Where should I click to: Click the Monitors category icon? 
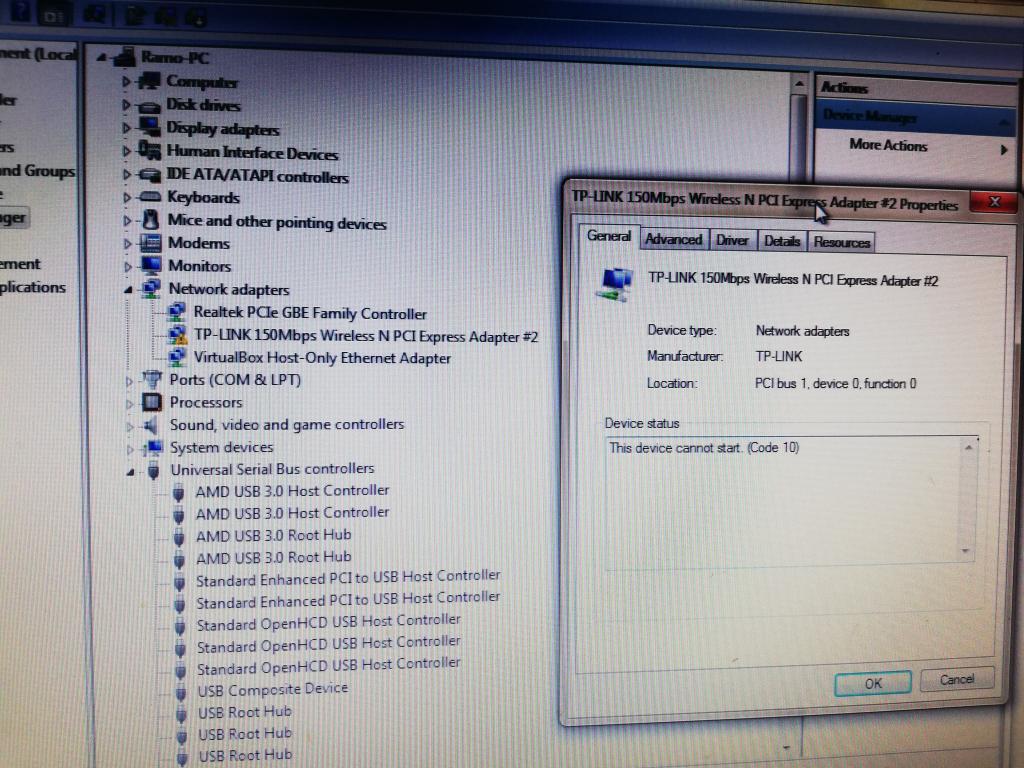[151, 266]
